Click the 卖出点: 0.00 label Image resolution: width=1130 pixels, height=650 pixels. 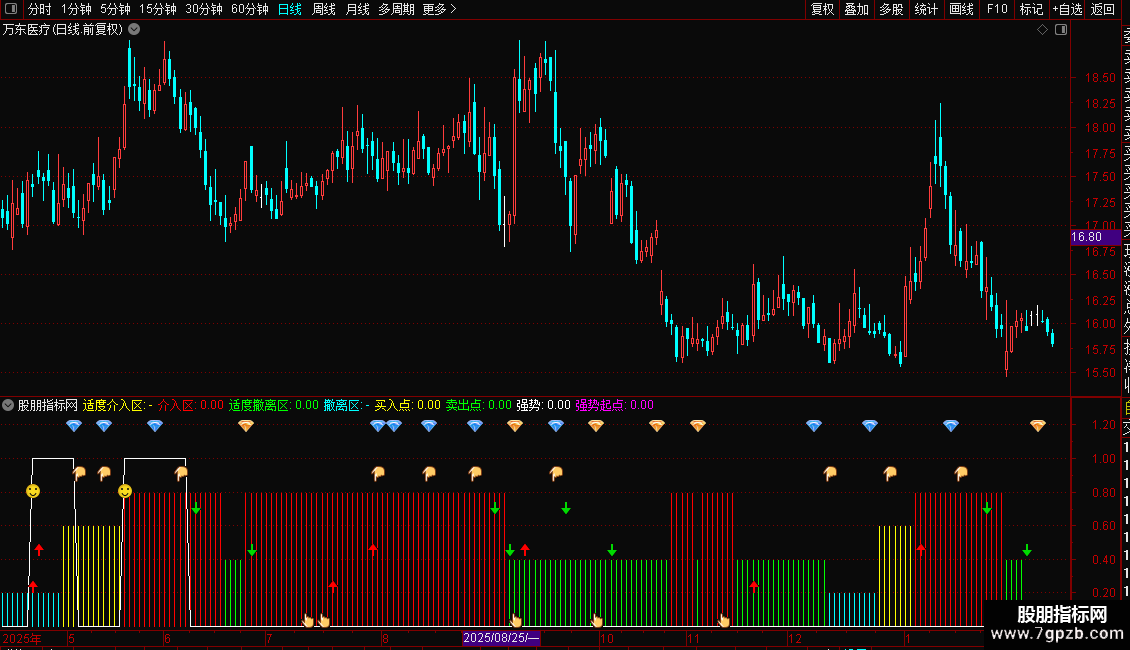point(479,405)
